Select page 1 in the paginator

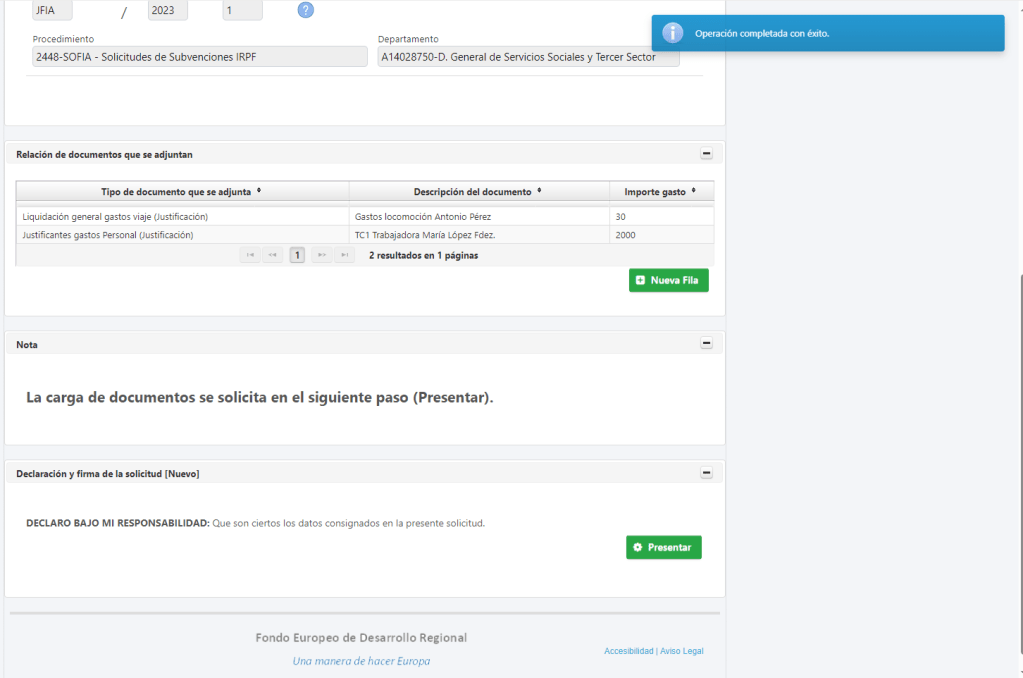[297, 255]
